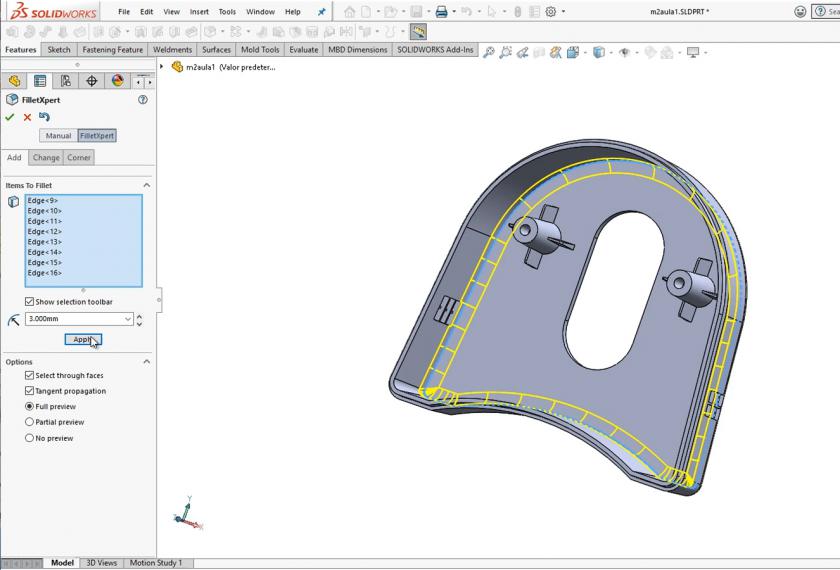This screenshot has height=570, width=840.
Task: Open the DimXpertManager crosshair tab icon
Action: pos(92,81)
